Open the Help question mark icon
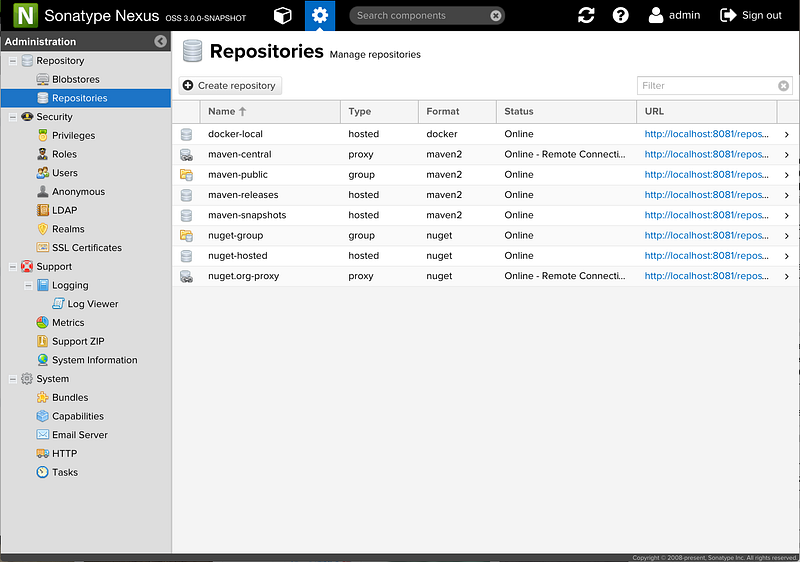800x562 pixels. 620,15
